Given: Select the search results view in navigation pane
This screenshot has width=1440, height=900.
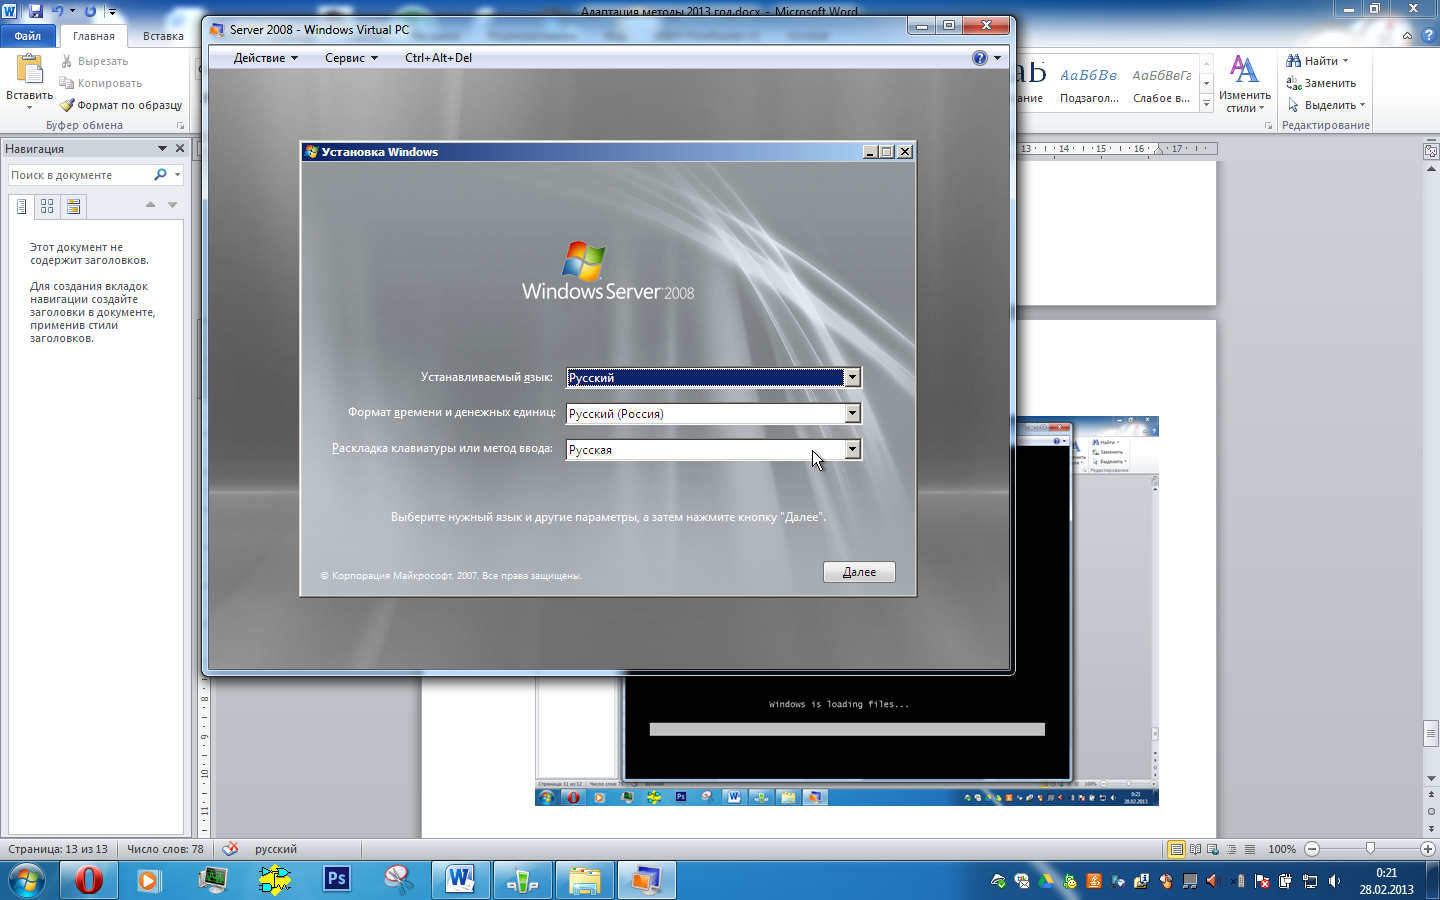Looking at the screenshot, I should click(73, 207).
